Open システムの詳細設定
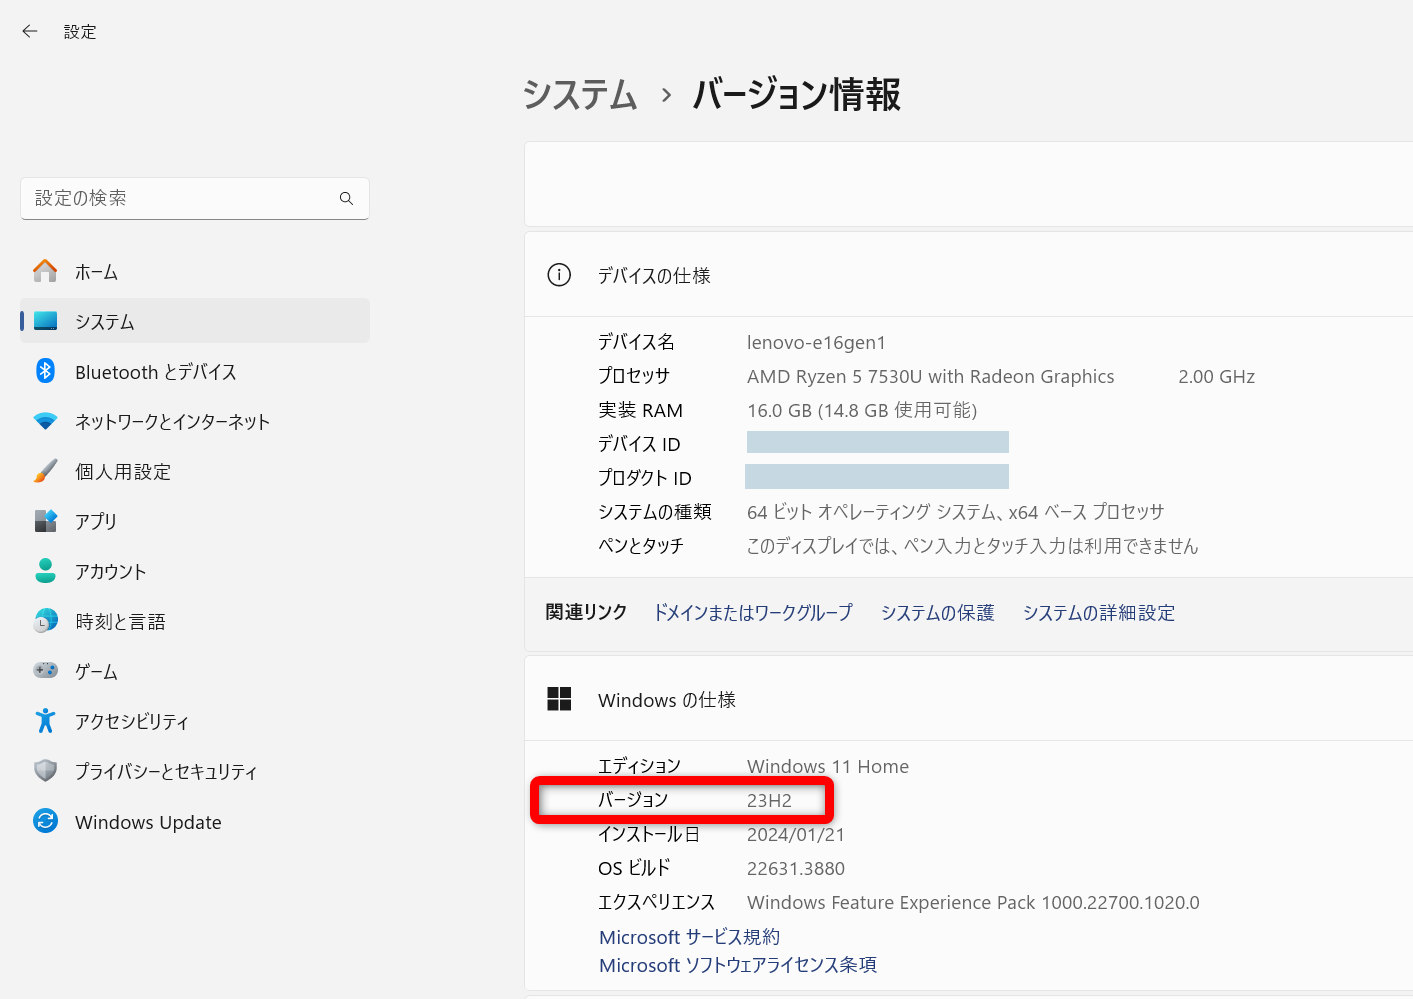1413x999 pixels. click(1099, 612)
